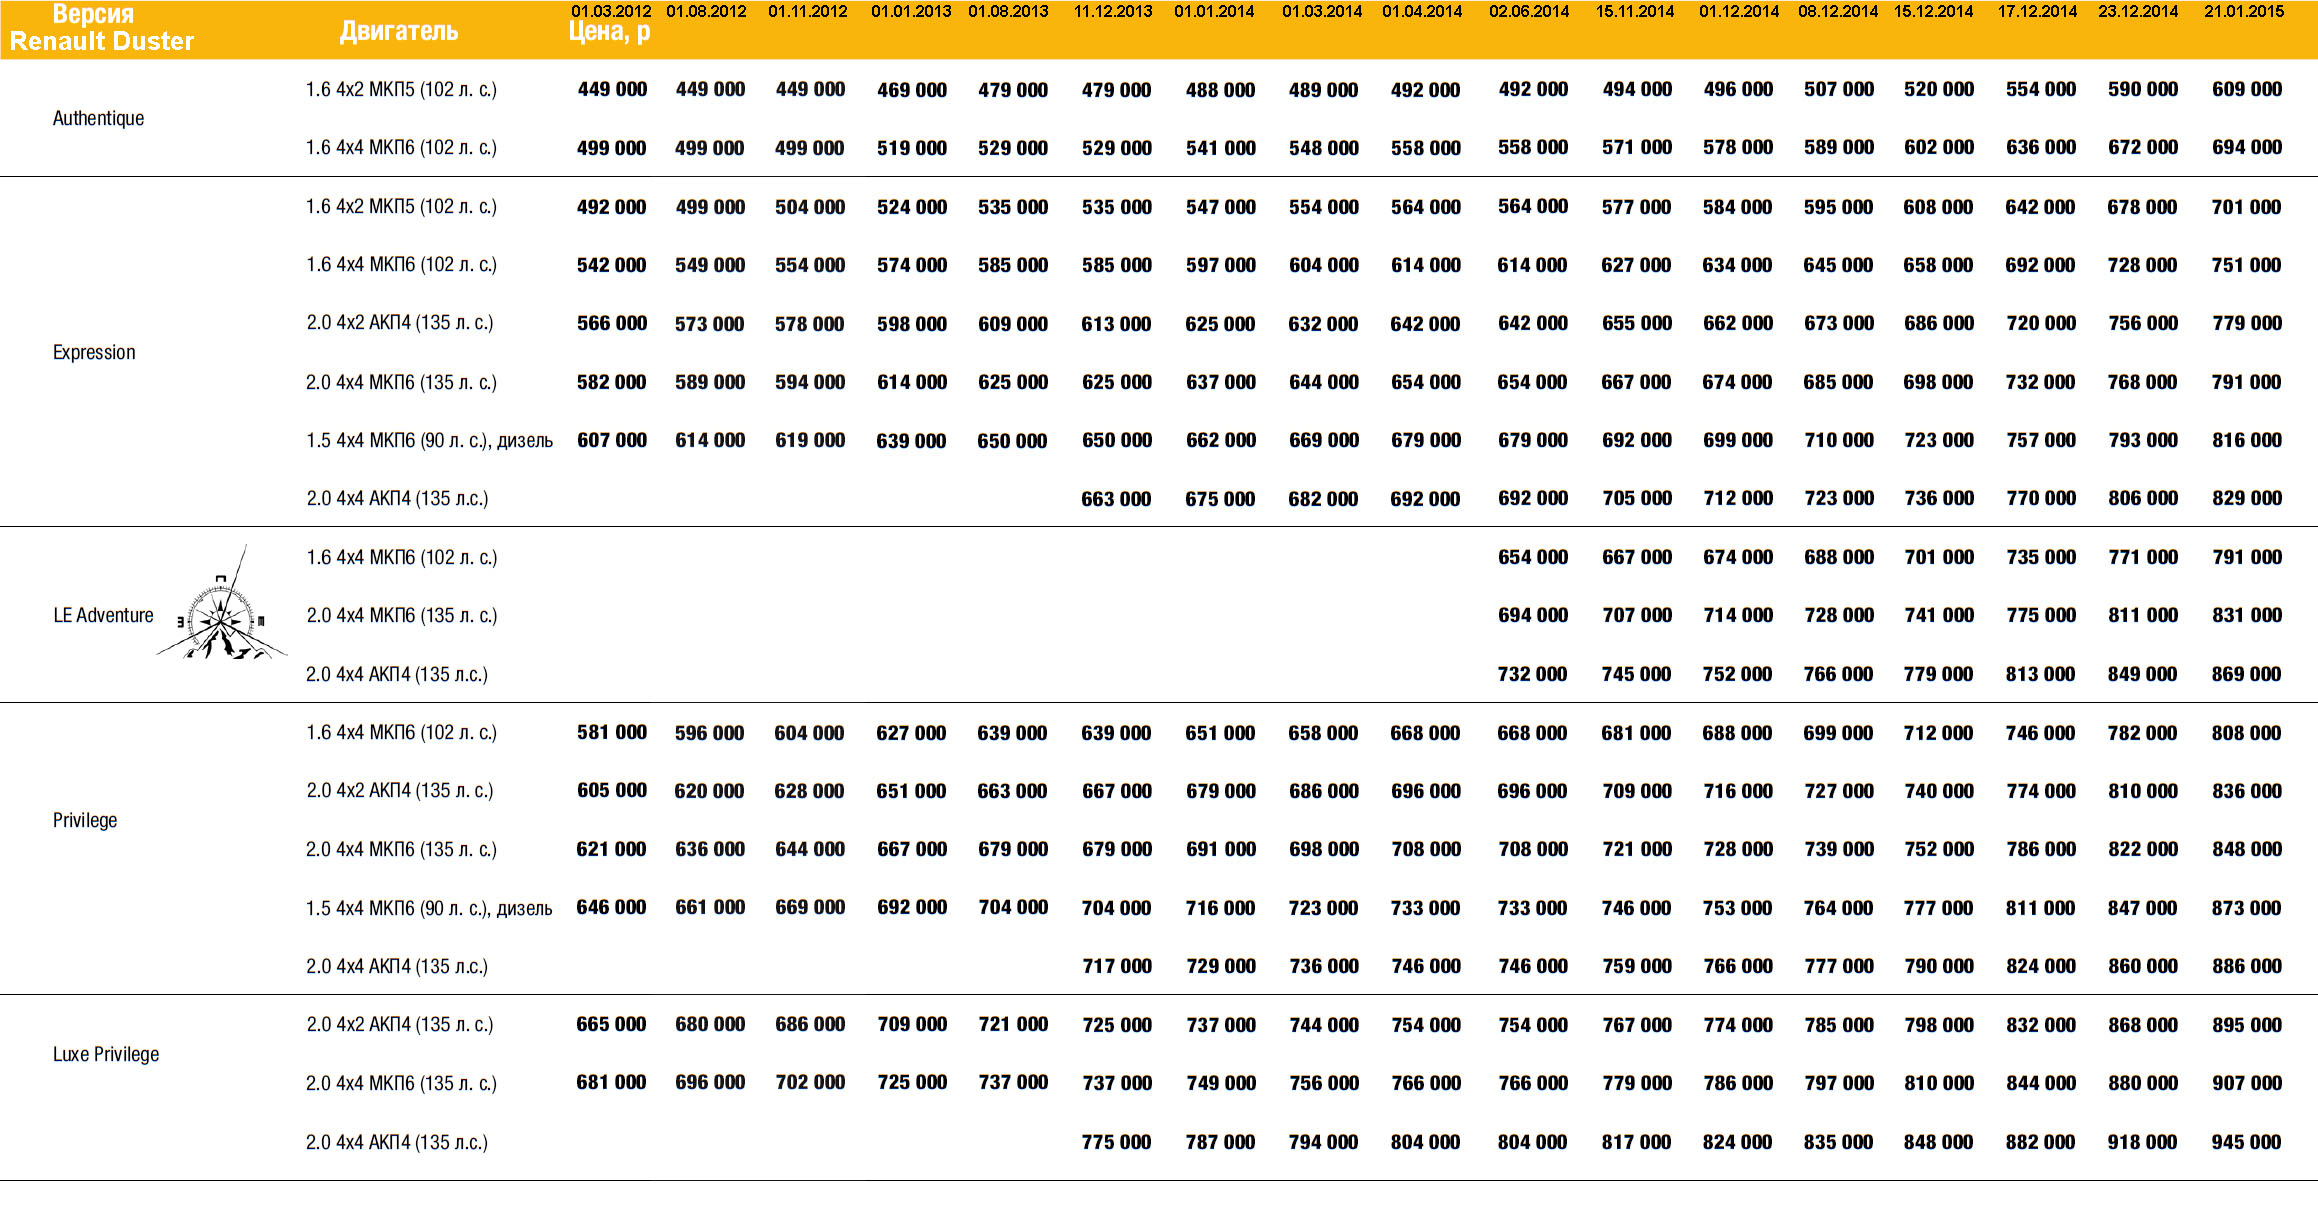Click the 'LE Adventure' version label
The width and height of the screenshot is (2318, 1213).
pos(103,615)
